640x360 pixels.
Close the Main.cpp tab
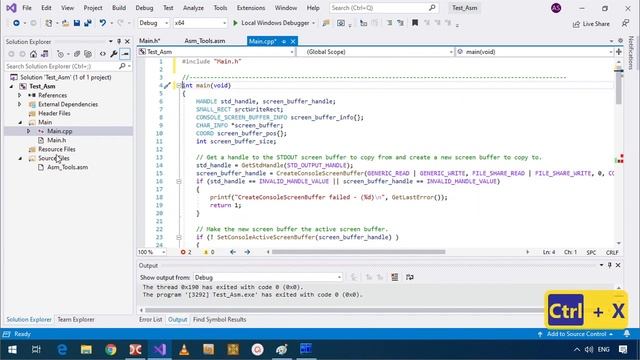click(x=293, y=41)
